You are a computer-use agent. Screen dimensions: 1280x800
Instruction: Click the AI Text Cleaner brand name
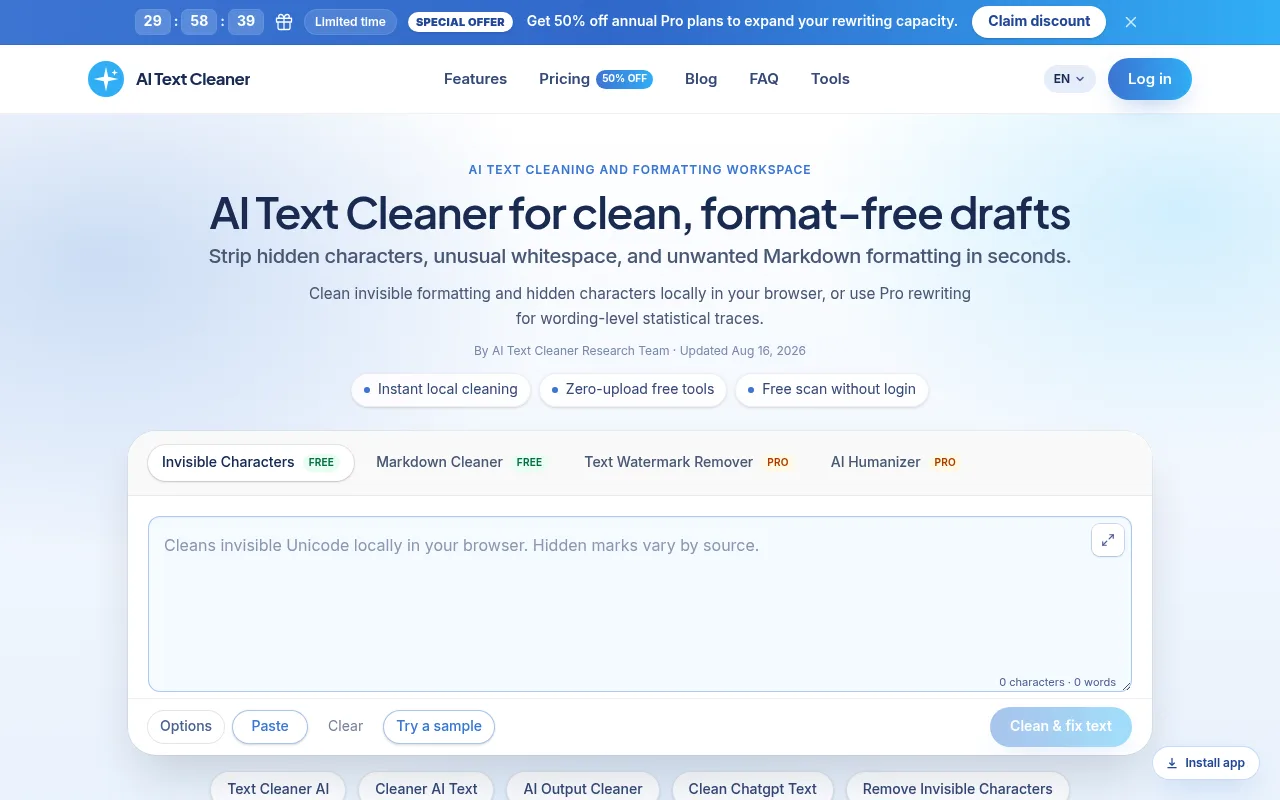tap(193, 79)
